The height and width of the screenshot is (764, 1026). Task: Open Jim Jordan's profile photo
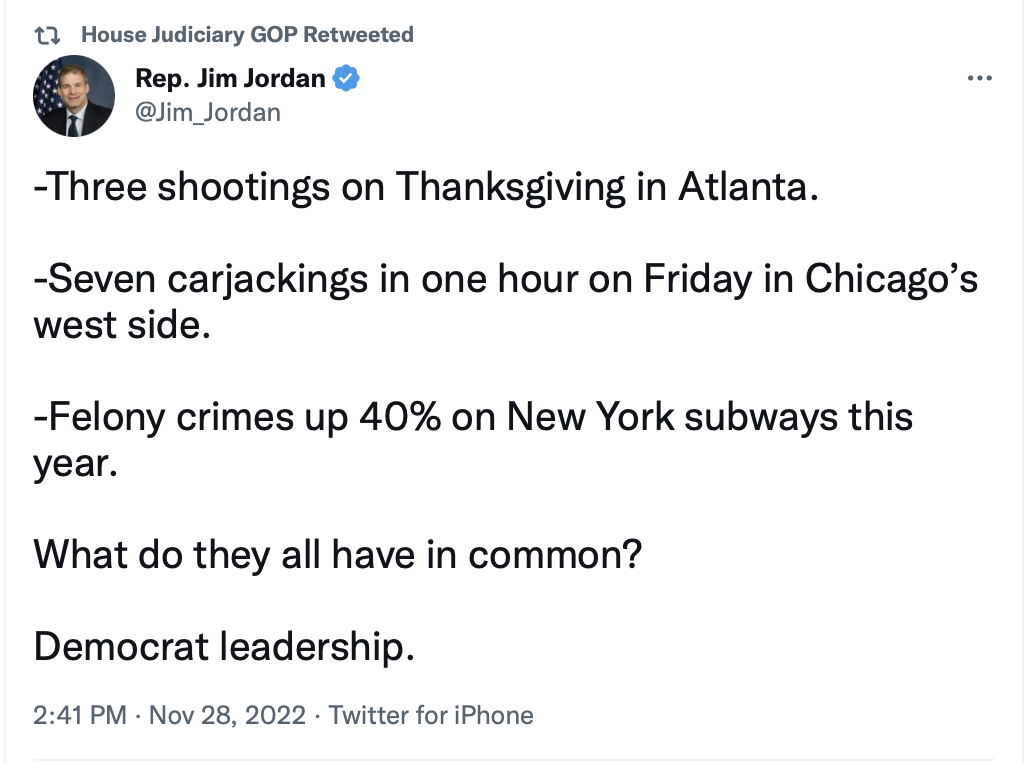[x=74, y=97]
